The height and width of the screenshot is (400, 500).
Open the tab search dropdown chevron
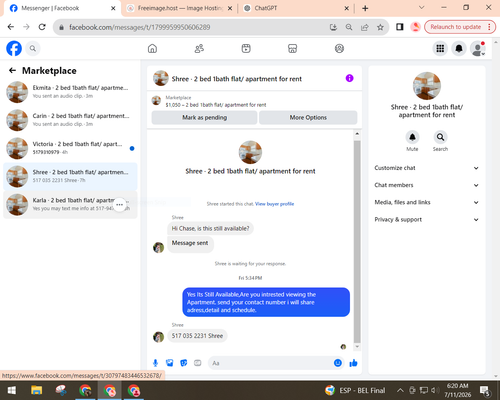pos(422,8)
